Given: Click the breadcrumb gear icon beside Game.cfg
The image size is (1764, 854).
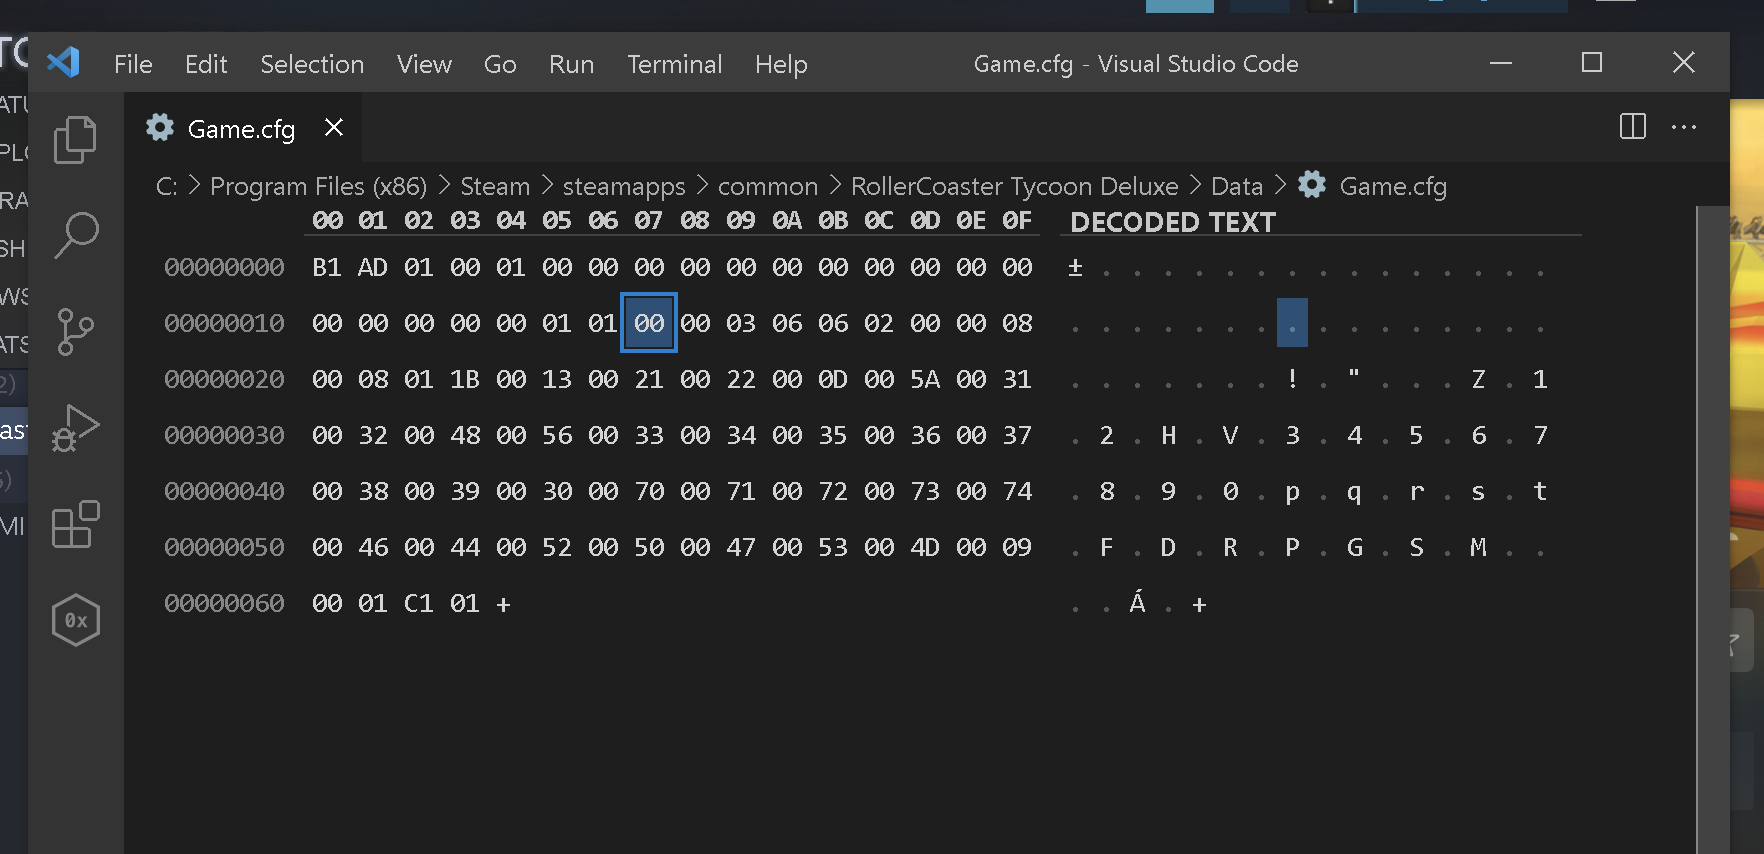Looking at the screenshot, I should coord(1312,185).
